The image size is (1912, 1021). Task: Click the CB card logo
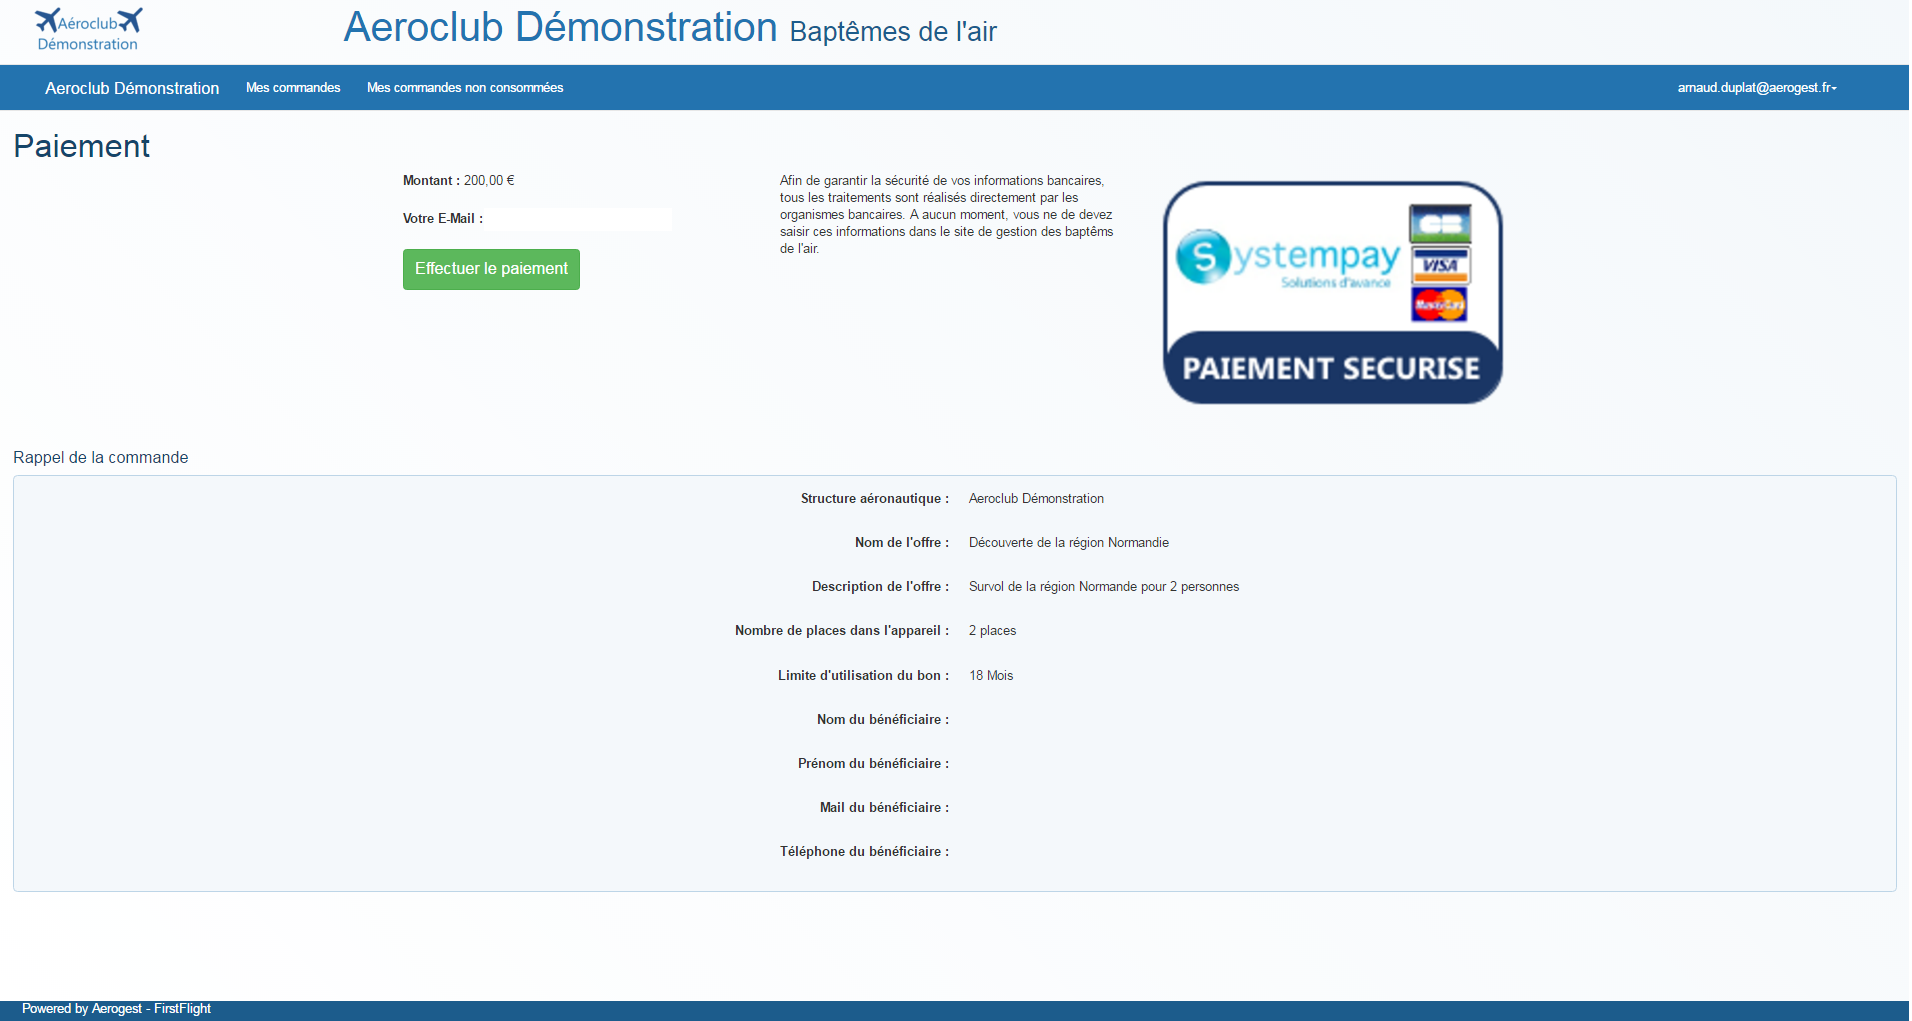click(x=1440, y=224)
